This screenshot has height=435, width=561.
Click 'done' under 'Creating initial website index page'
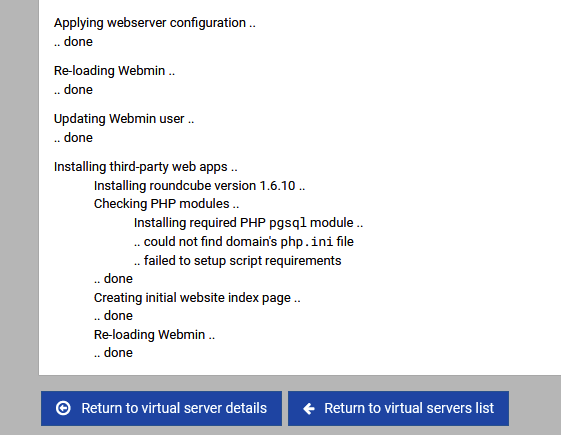coord(113,316)
